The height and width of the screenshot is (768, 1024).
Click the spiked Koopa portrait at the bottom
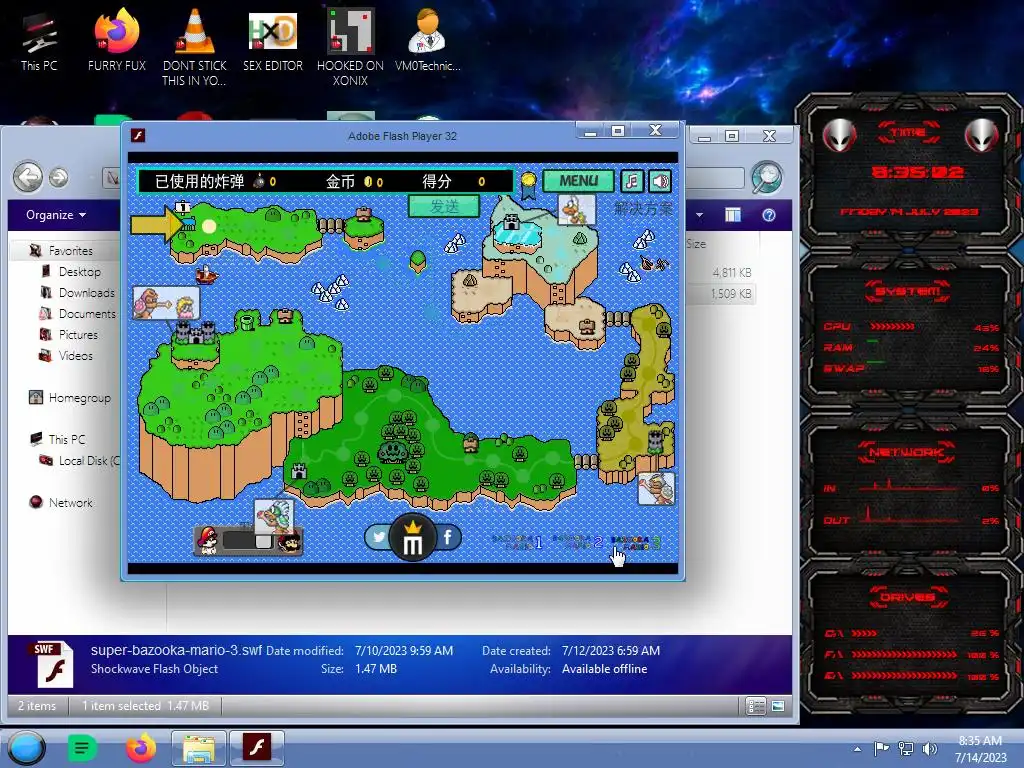point(274,517)
